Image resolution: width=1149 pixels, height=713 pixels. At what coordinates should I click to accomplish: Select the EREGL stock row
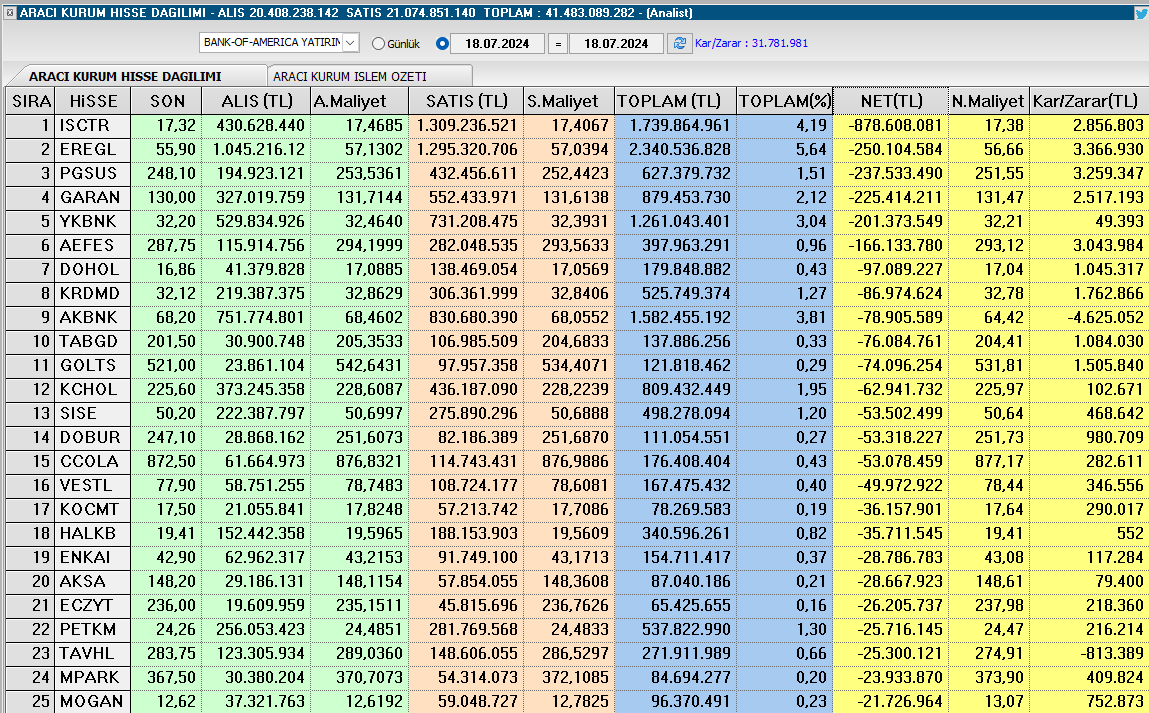tap(577, 149)
